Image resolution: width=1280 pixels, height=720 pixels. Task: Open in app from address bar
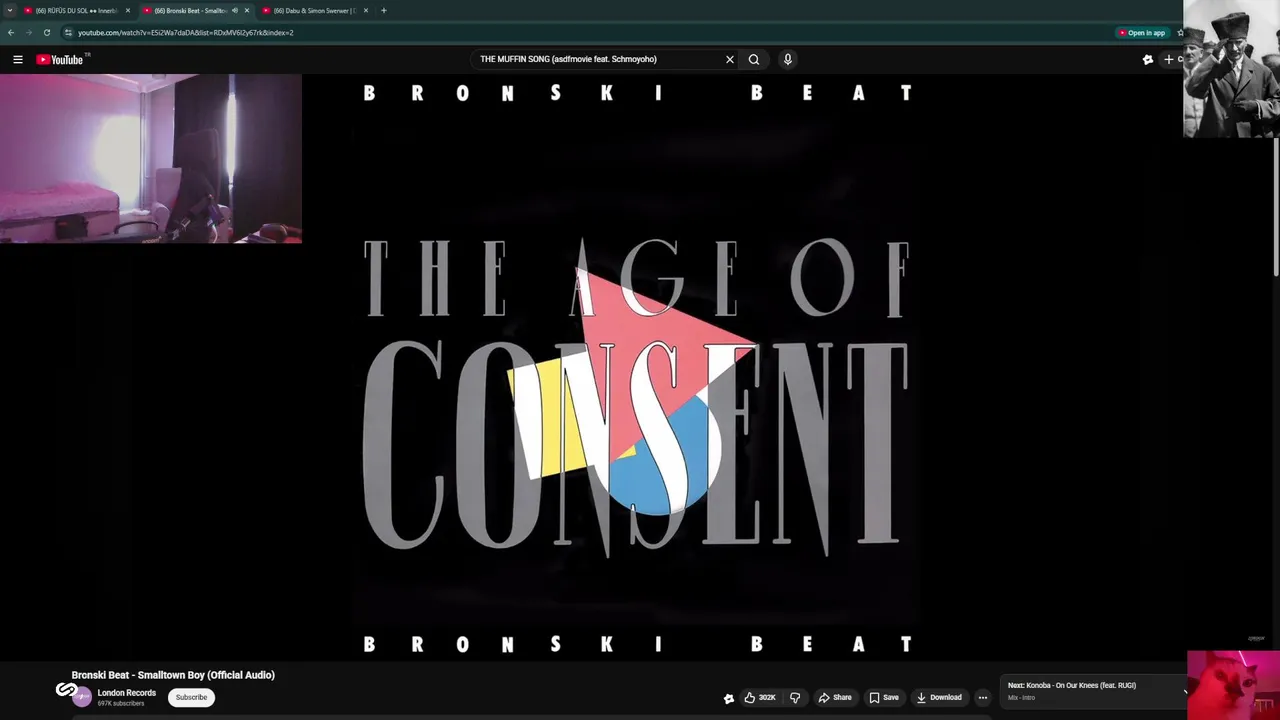point(1142,33)
